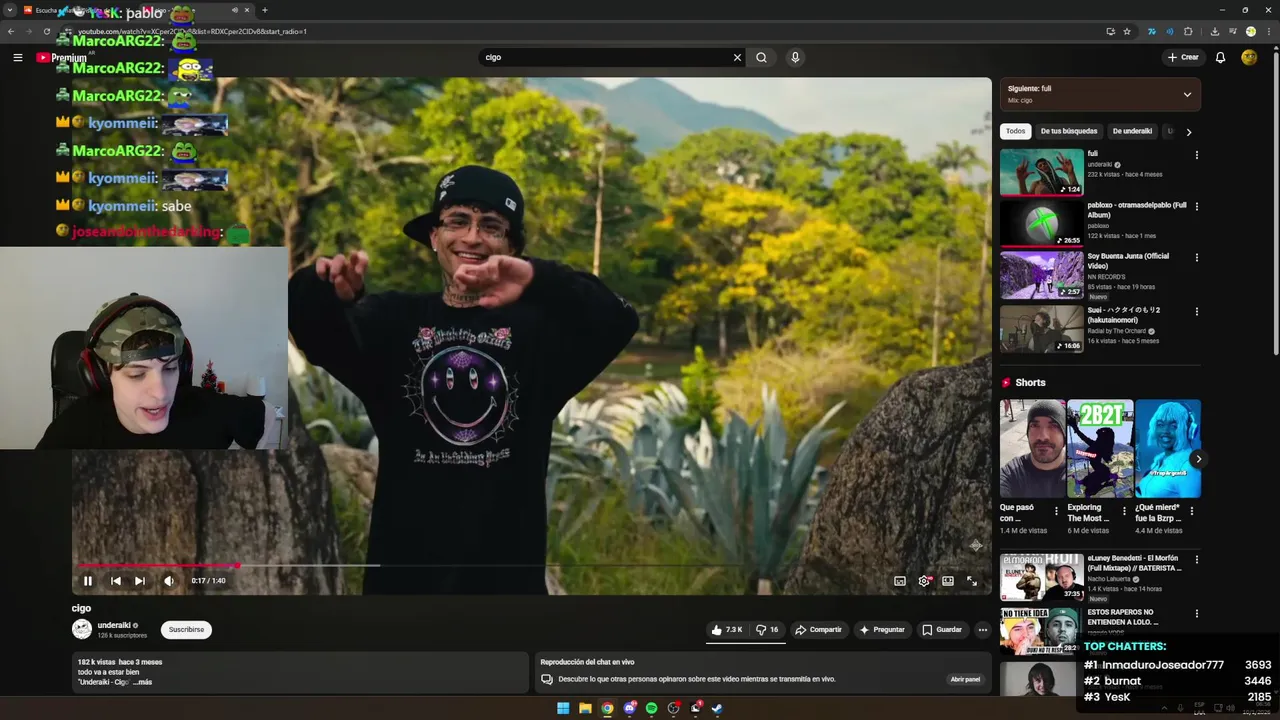Dislike the video thumbs down
The image size is (1280, 720).
point(767,630)
